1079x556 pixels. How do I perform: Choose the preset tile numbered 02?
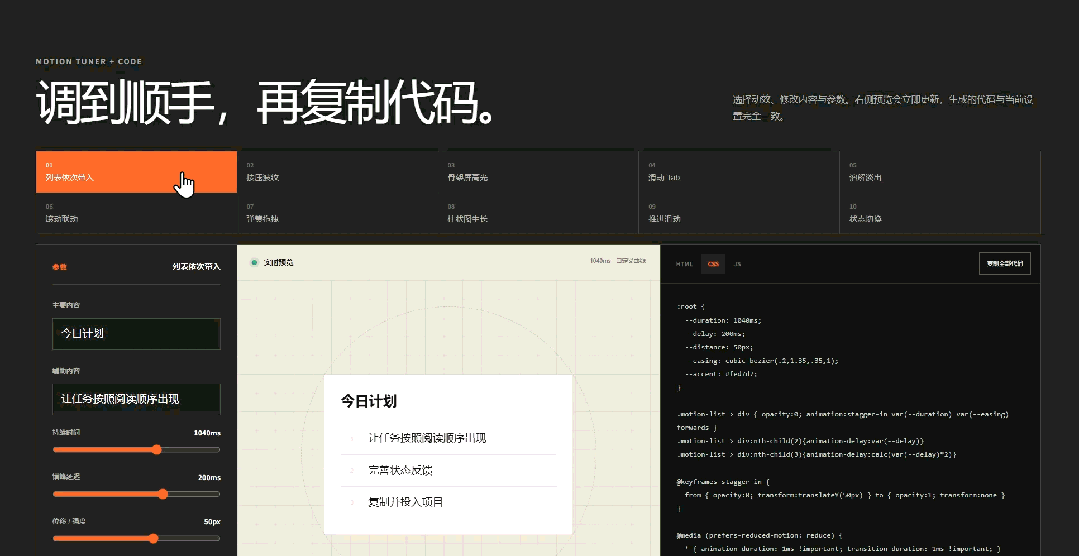pos(338,172)
